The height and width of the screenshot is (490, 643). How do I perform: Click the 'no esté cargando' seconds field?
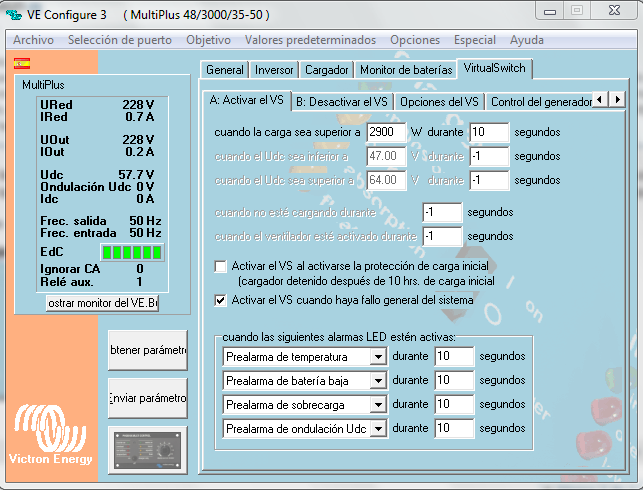(442, 212)
